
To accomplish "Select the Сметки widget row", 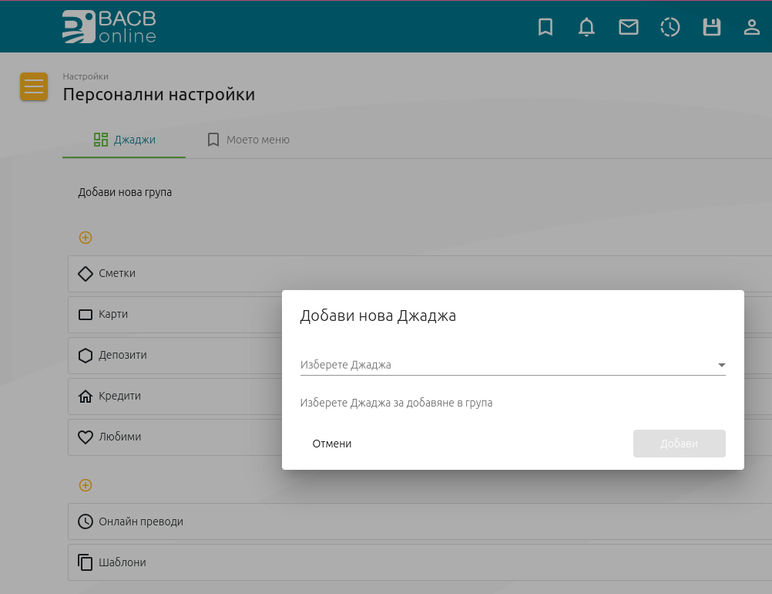I will [x=170, y=273].
